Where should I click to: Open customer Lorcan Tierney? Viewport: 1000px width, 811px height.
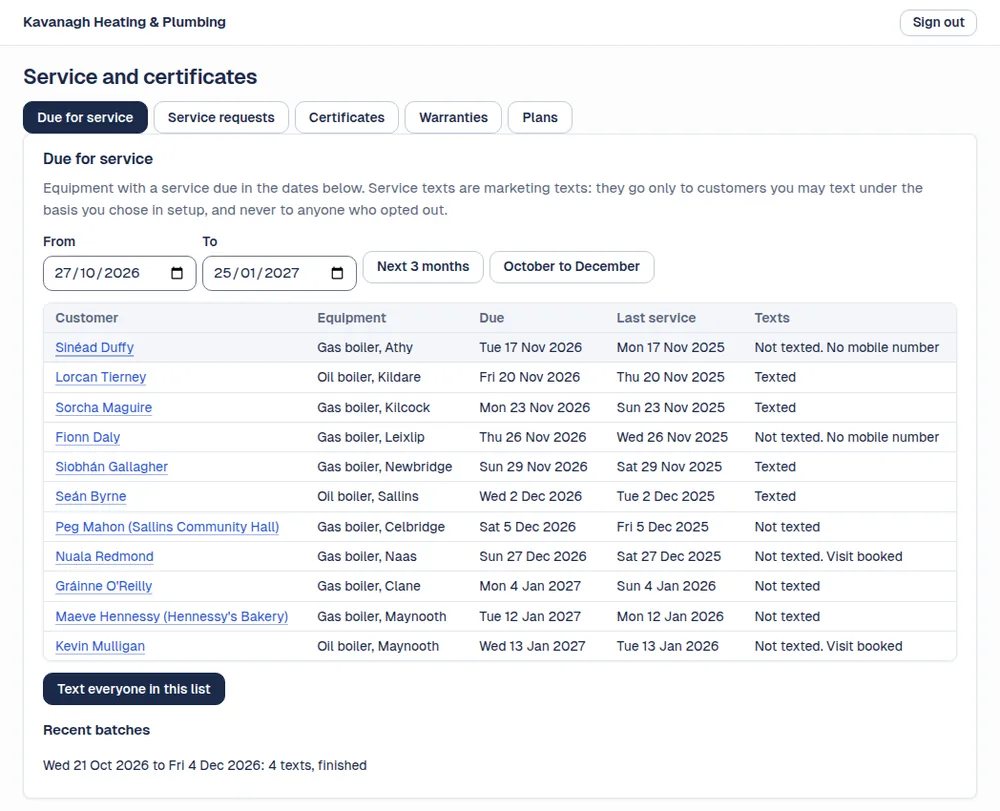[101, 377]
